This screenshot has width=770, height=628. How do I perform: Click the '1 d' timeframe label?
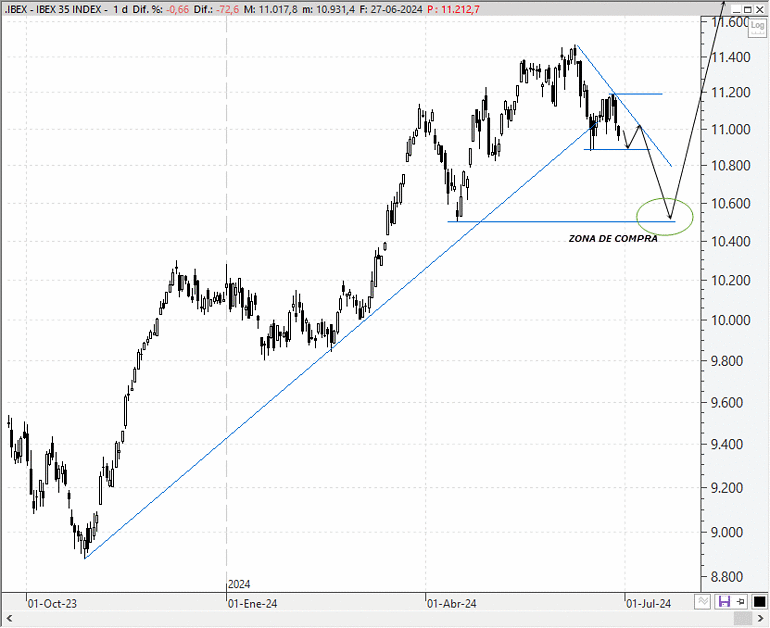click(x=121, y=9)
